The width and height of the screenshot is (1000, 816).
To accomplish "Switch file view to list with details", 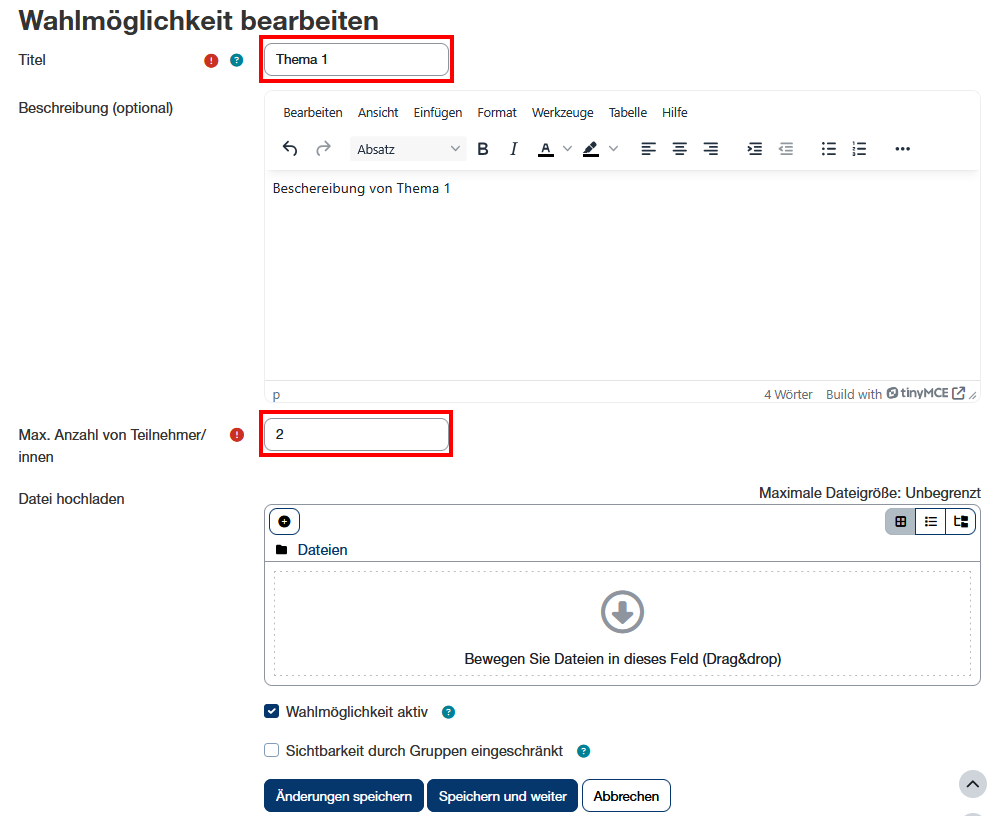I will coord(930,521).
